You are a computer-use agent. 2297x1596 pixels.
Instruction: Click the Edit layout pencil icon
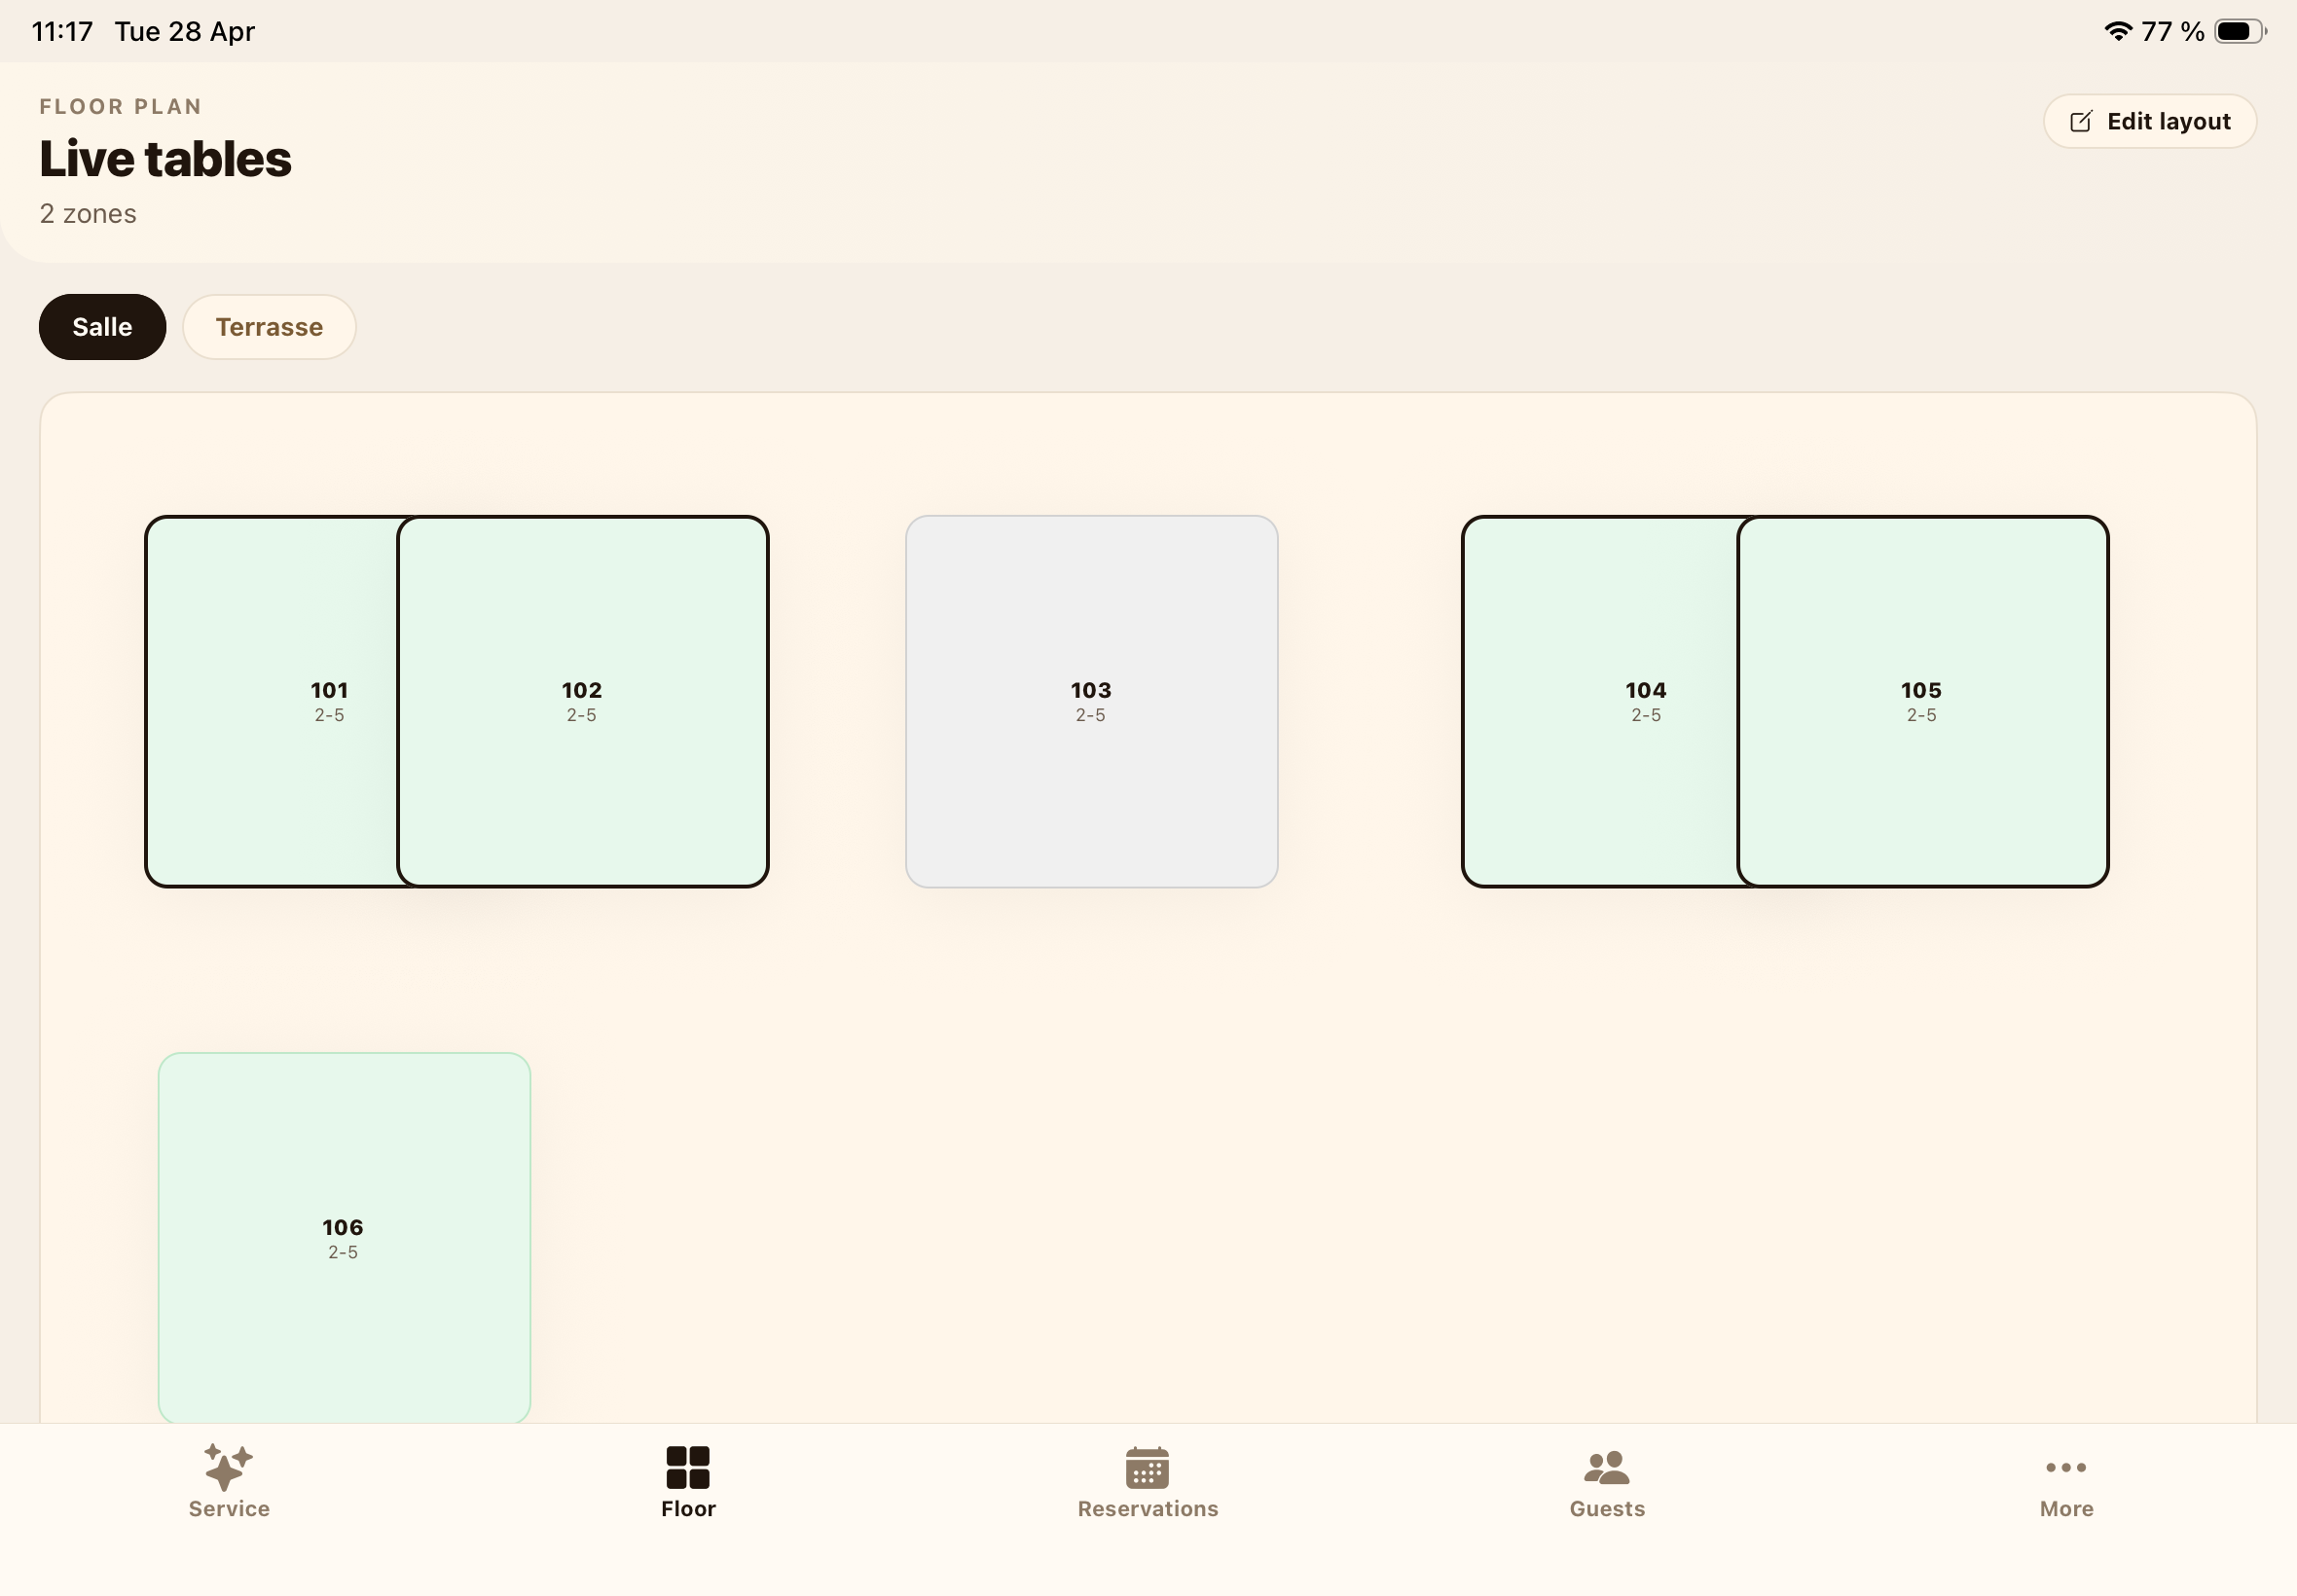click(x=2081, y=122)
